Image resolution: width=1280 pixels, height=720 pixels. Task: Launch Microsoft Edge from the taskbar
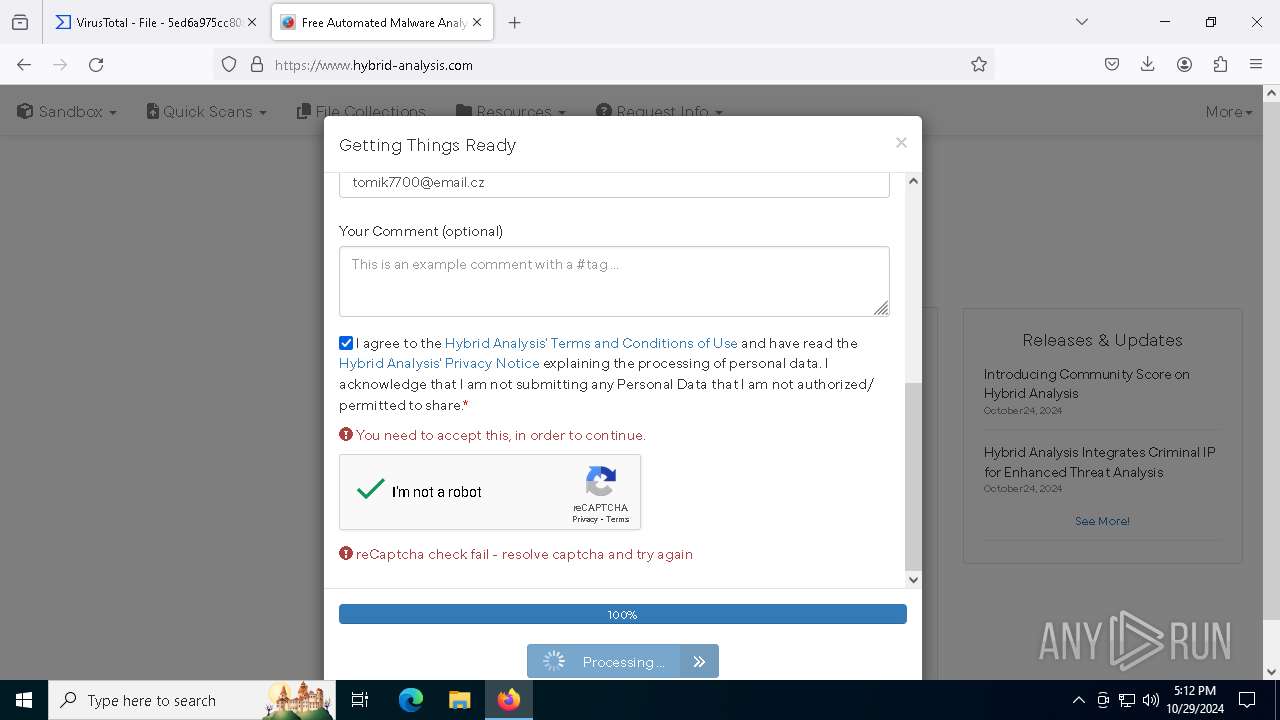pyautogui.click(x=411, y=700)
